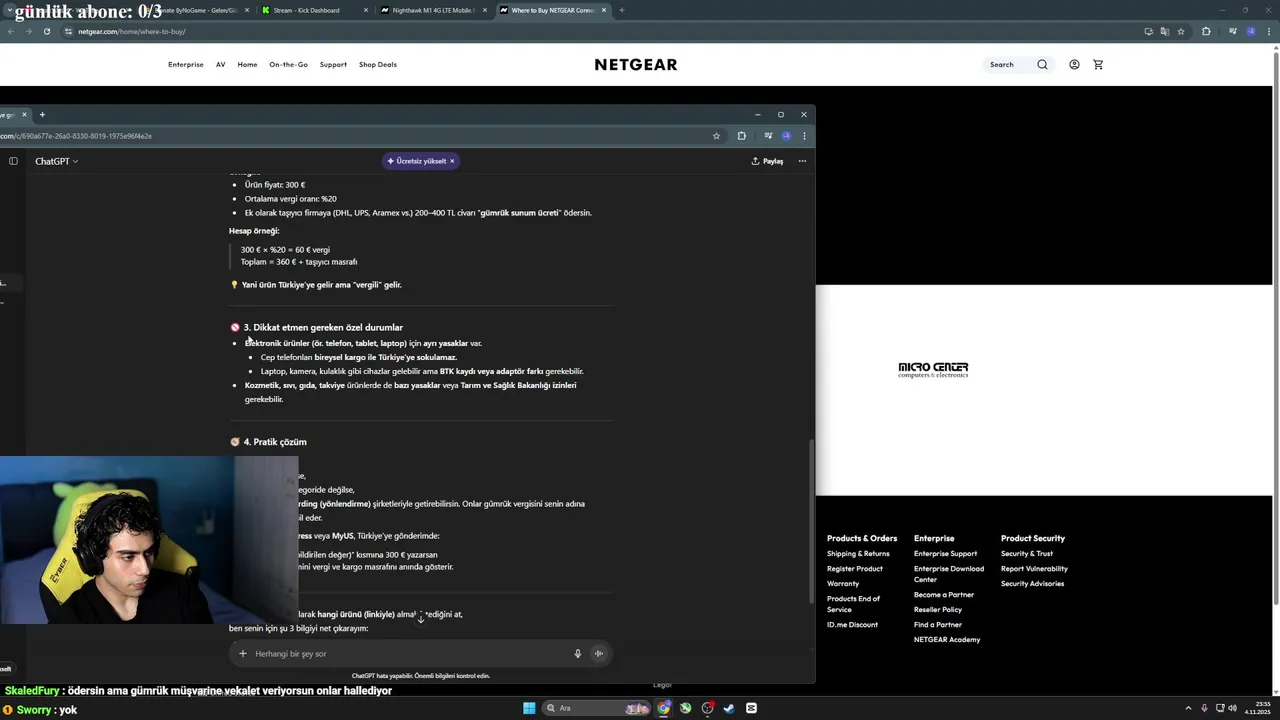The width and height of the screenshot is (1280, 720).
Task: Switch to Nighthawk M1 4G LTE Mobile tab
Action: (x=432, y=10)
